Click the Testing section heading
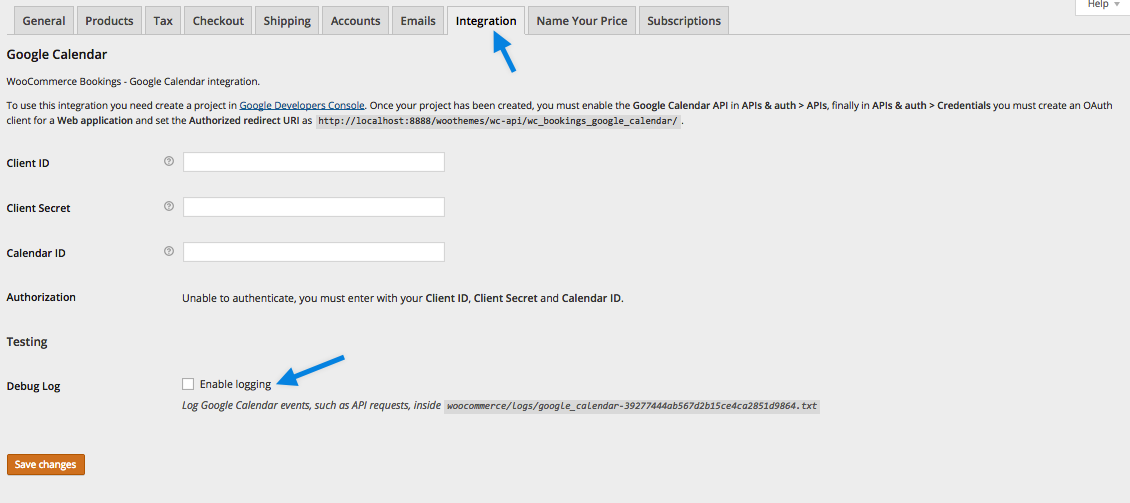The width and height of the screenshot is (1130, 503). click(27, 342)
